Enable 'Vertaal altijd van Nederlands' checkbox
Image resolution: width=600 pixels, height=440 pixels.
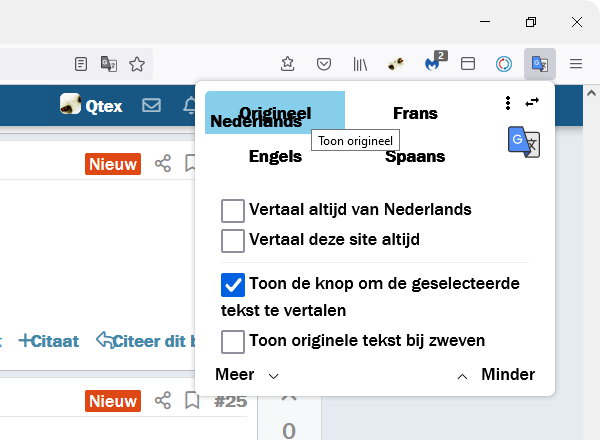tap(233, 210)
